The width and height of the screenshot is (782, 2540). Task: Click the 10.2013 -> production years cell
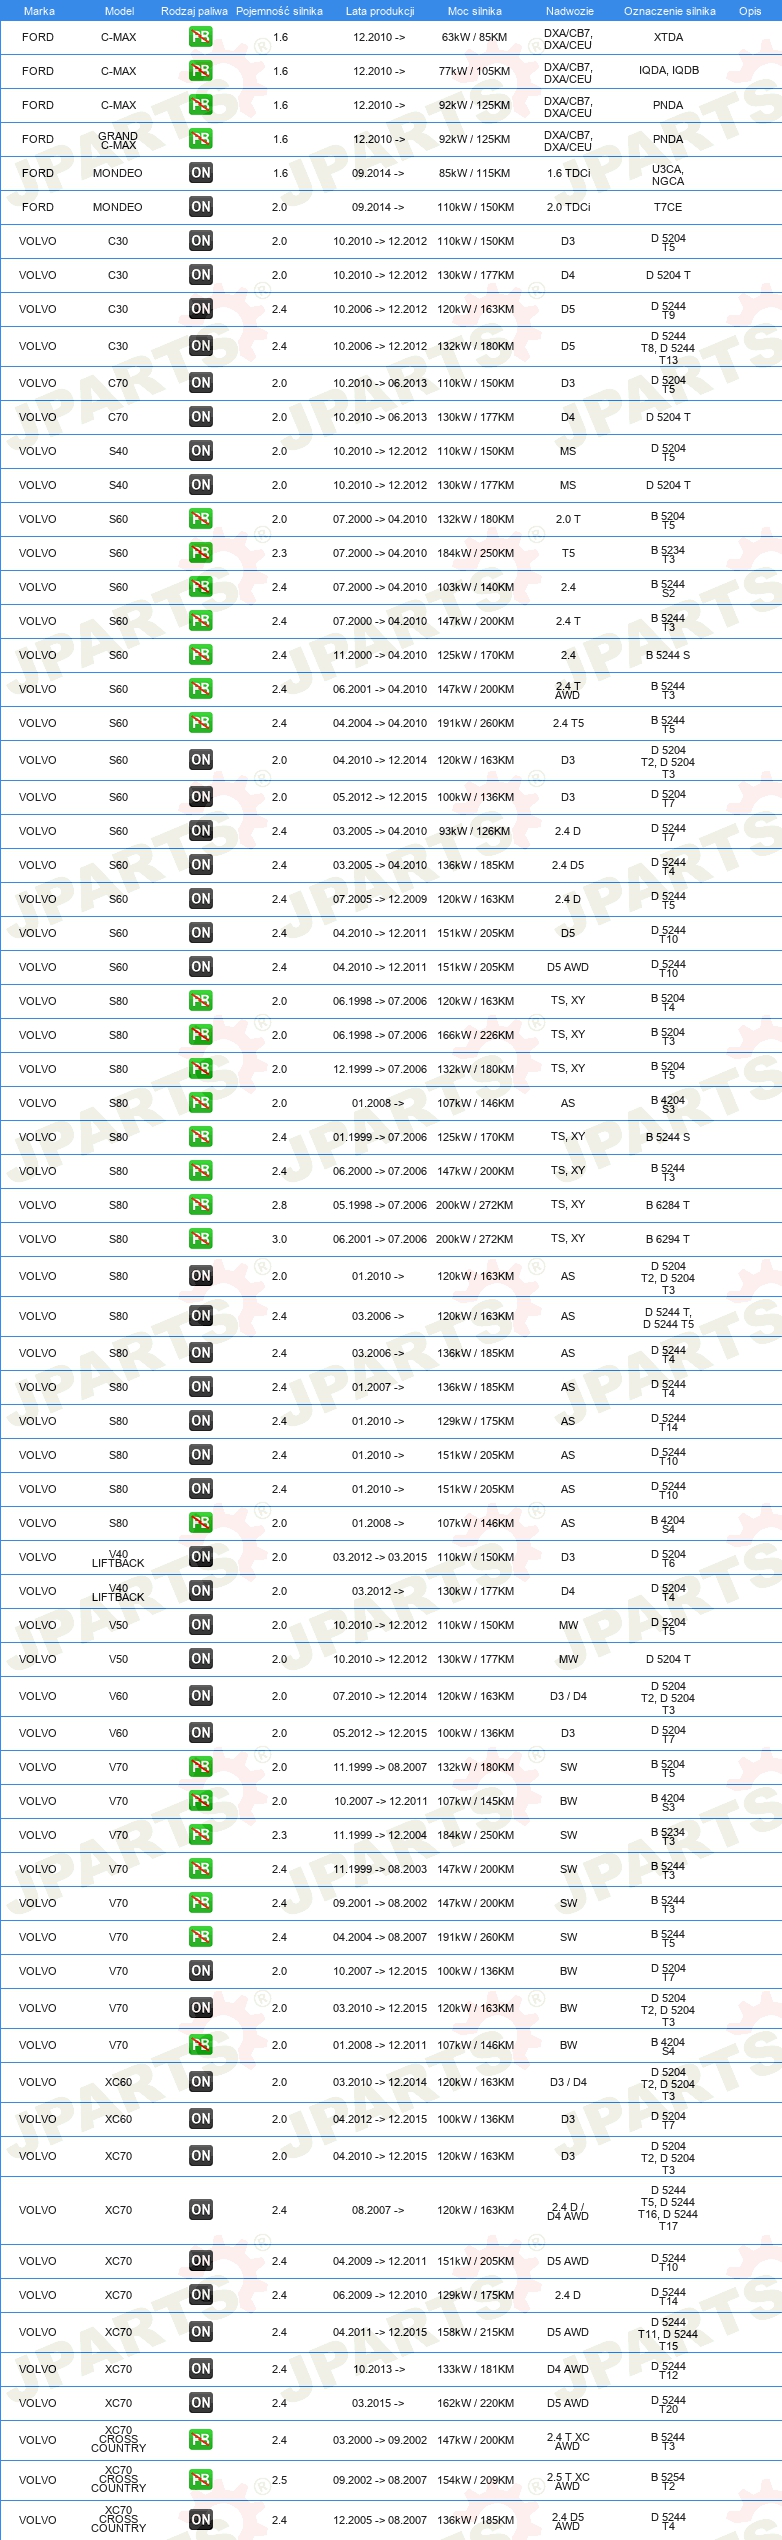[378, 2369]
